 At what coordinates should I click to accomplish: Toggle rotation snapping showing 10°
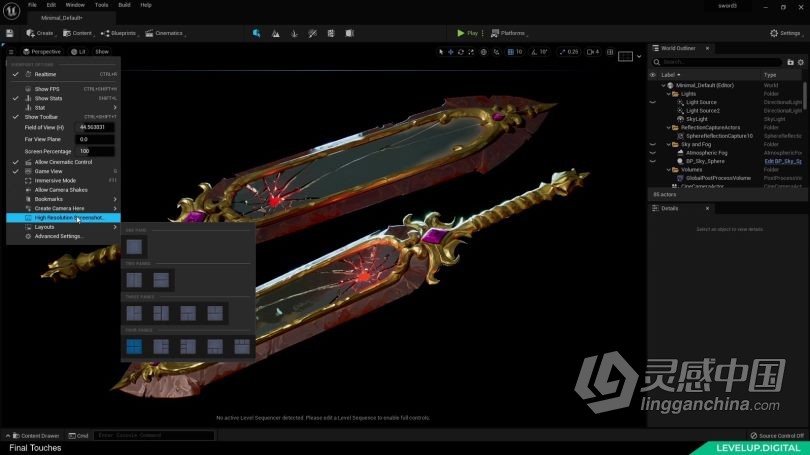(540, 52)
